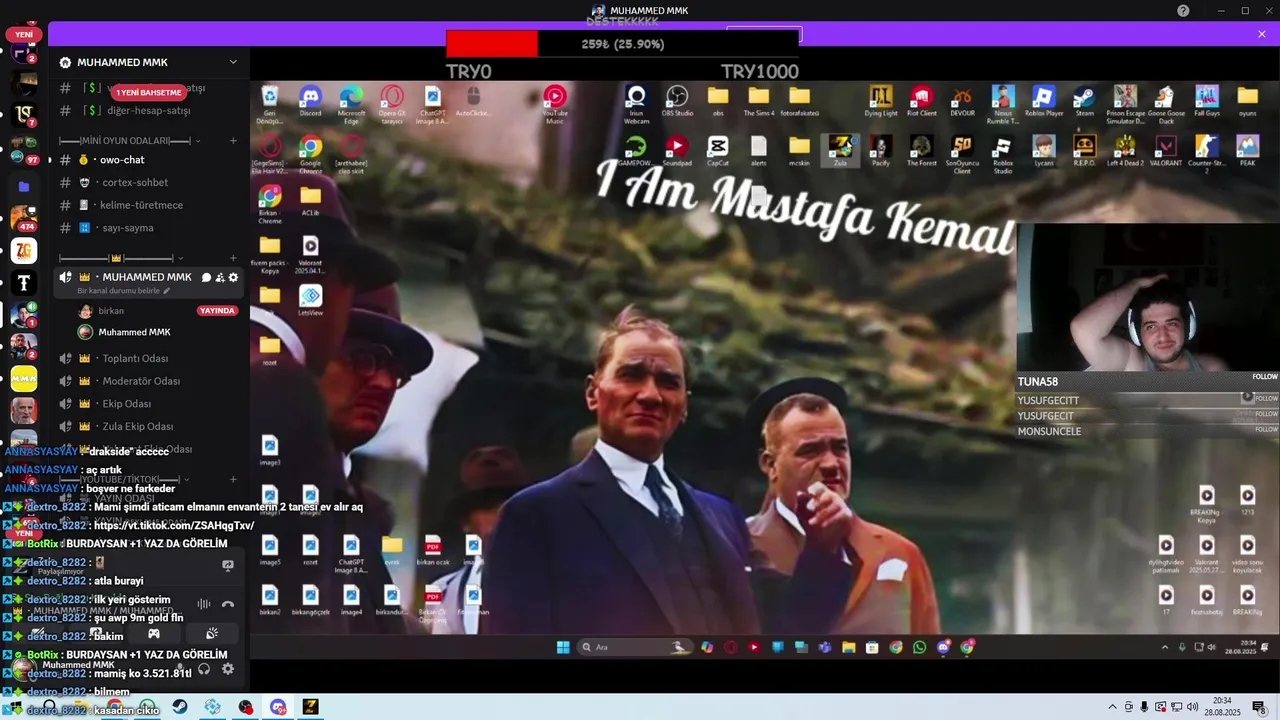The image size is (1280, 720).
Task: Click WhatsApp icon in streamed taskbar
Action: click(x=919, y=647)
